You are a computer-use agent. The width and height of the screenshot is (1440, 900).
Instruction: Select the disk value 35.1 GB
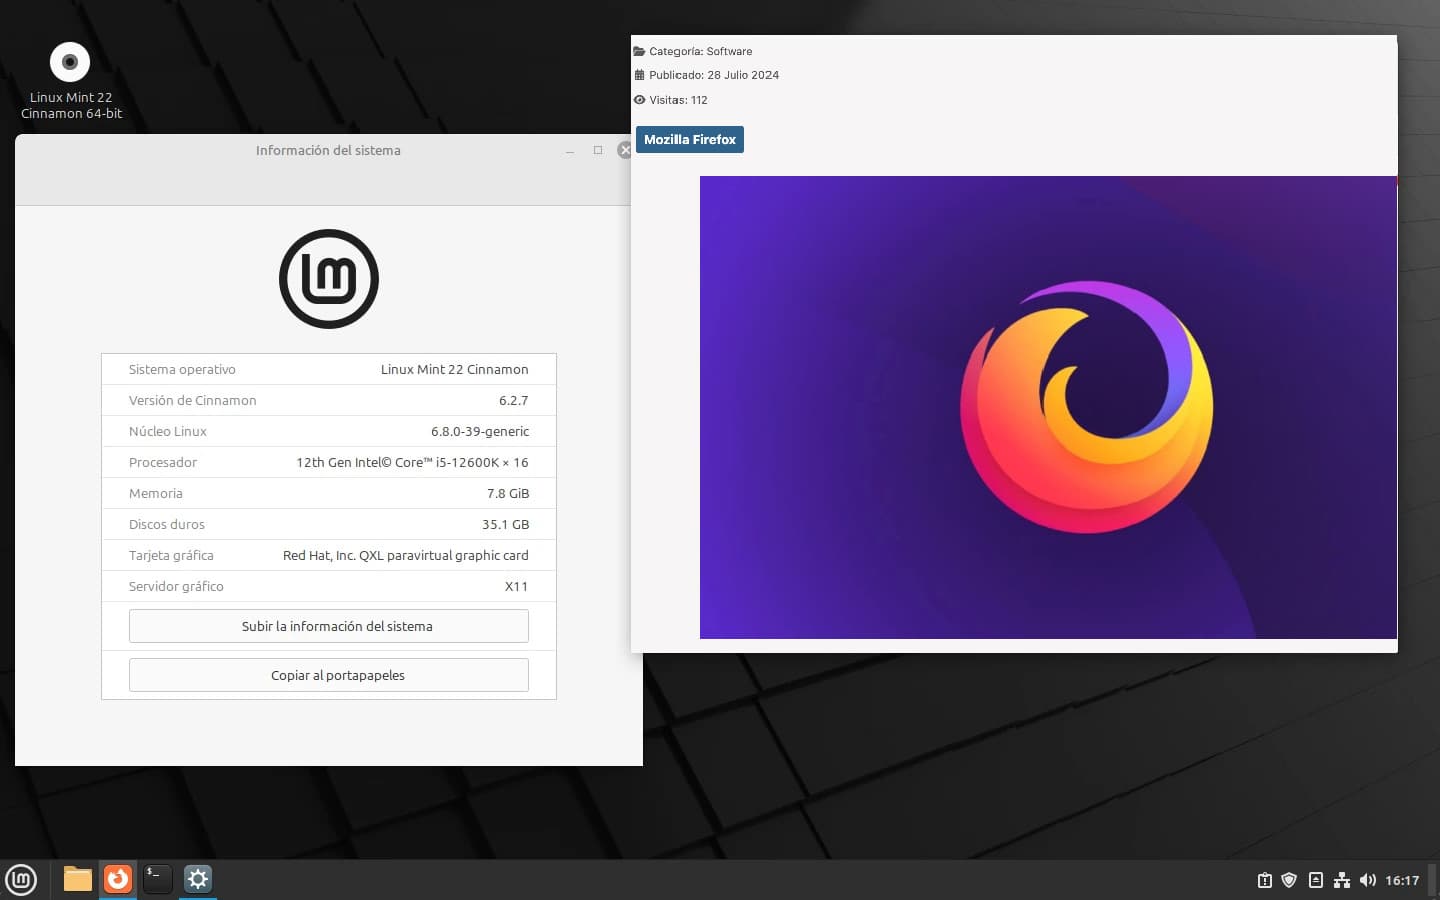tap(505, 525)
